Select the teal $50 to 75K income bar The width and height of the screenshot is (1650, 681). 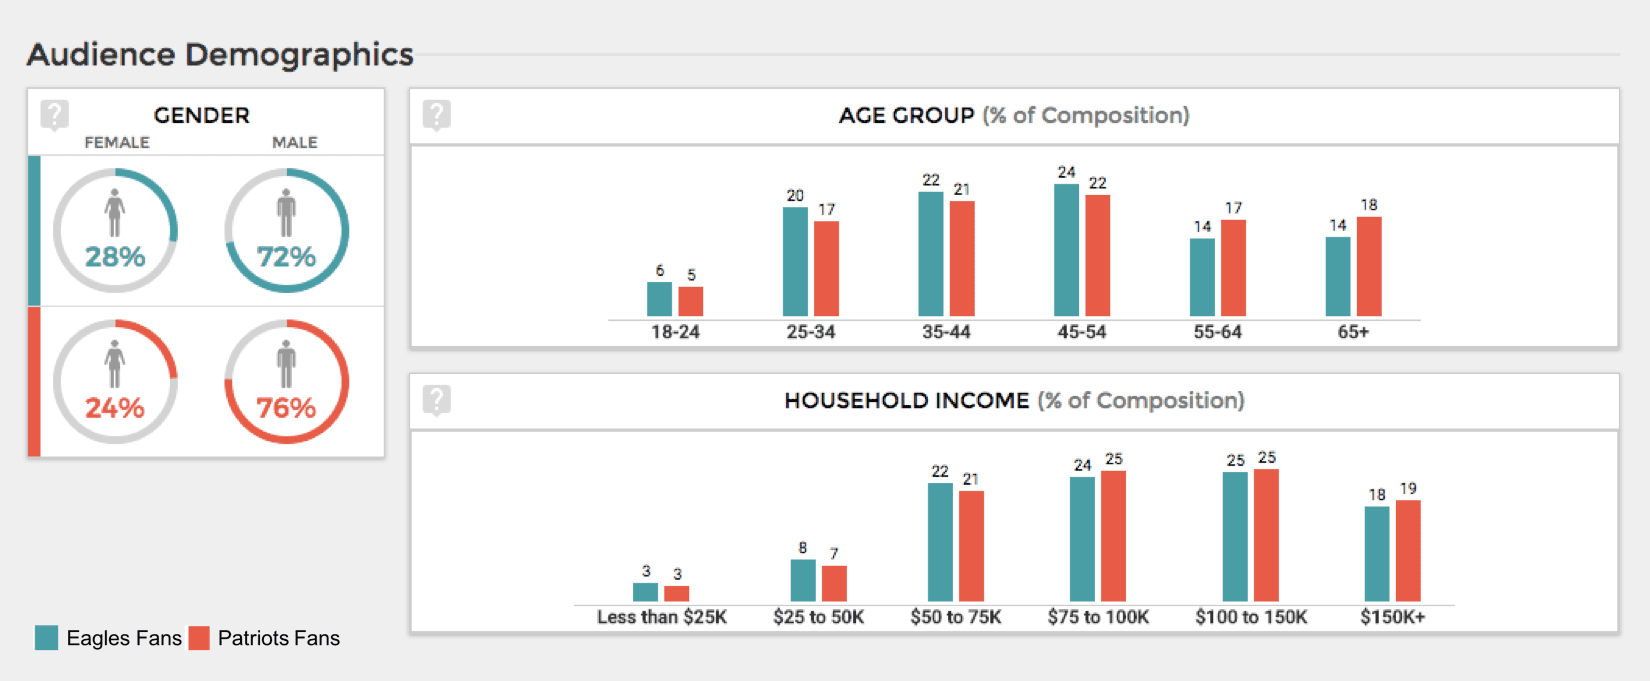coord(940,542)
